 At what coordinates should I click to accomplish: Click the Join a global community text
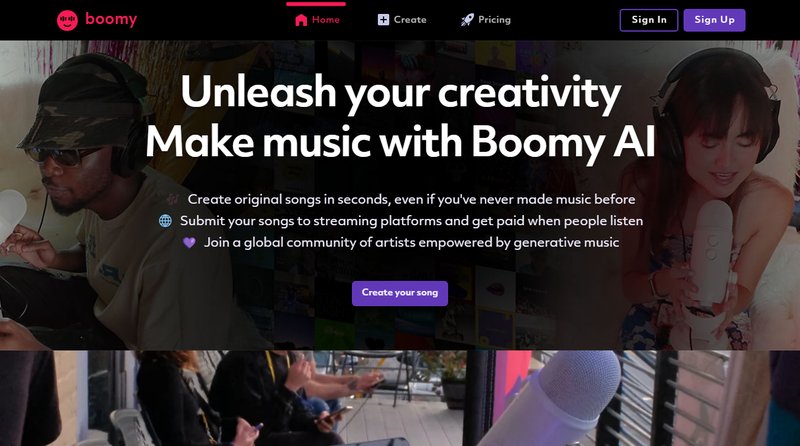411,242
